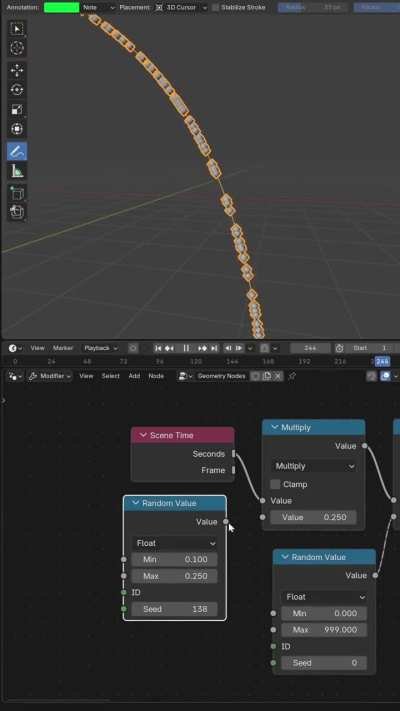Toggle node editor overlays button
Screen dimensions: 400x711
pyautogui.click(x=385, y=376)
